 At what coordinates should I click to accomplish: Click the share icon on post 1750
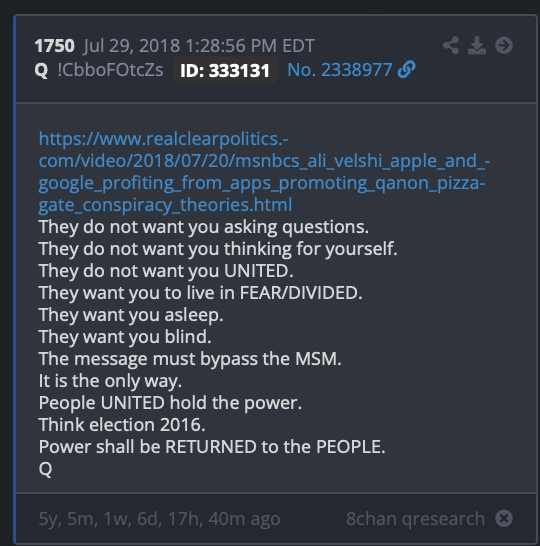[451, 45]
